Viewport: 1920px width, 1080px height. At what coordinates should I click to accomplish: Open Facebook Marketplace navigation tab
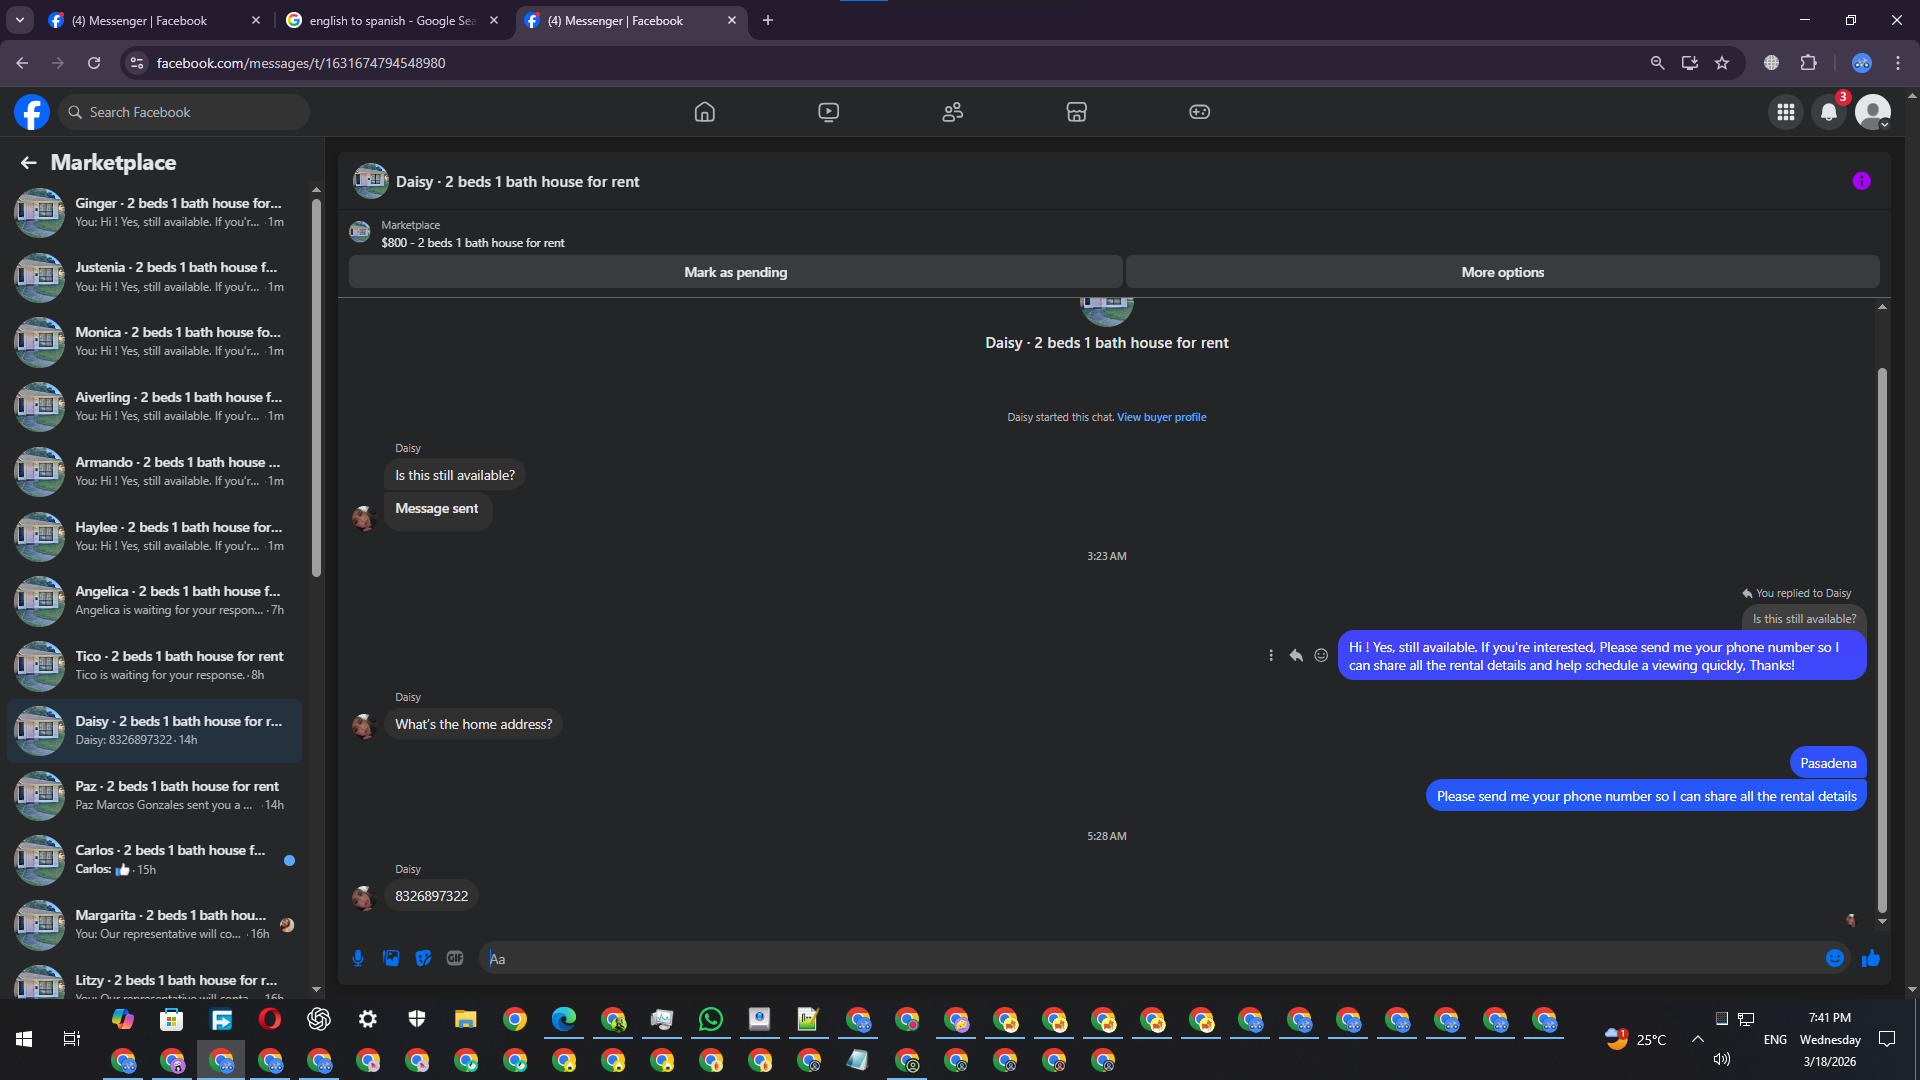pos(1076,112)
